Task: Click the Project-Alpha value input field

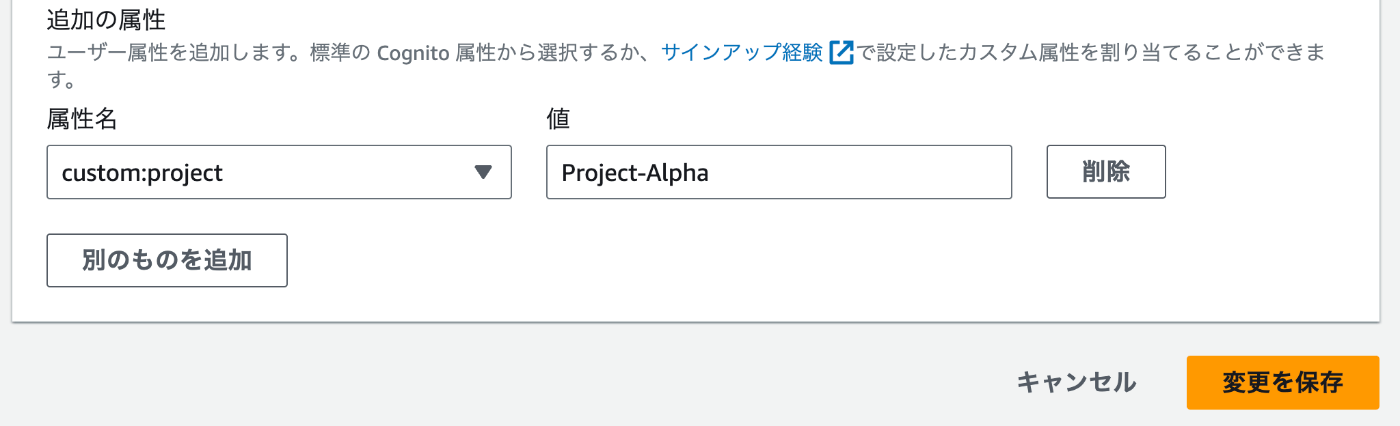Action: [x=778, y=172]
